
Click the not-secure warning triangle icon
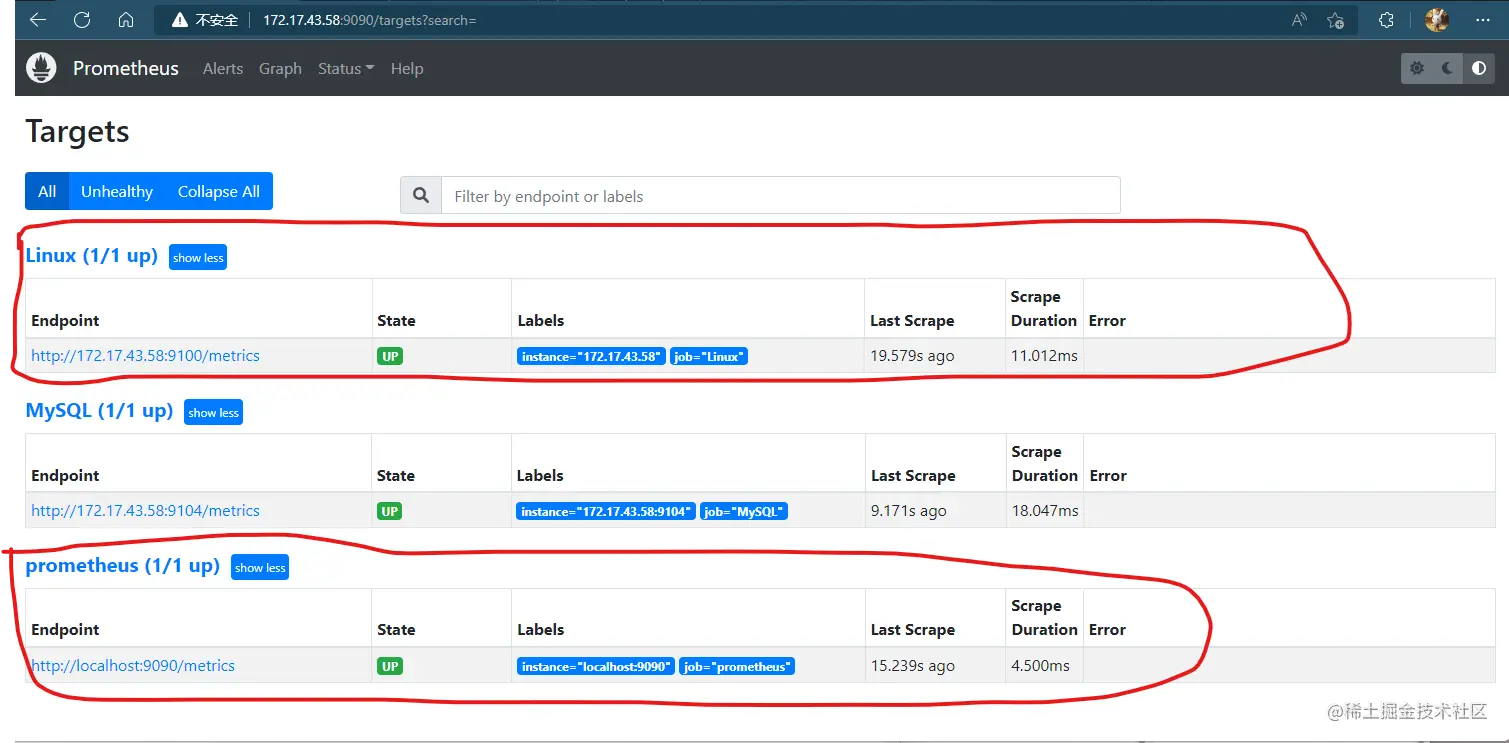(x=180, y=20)
